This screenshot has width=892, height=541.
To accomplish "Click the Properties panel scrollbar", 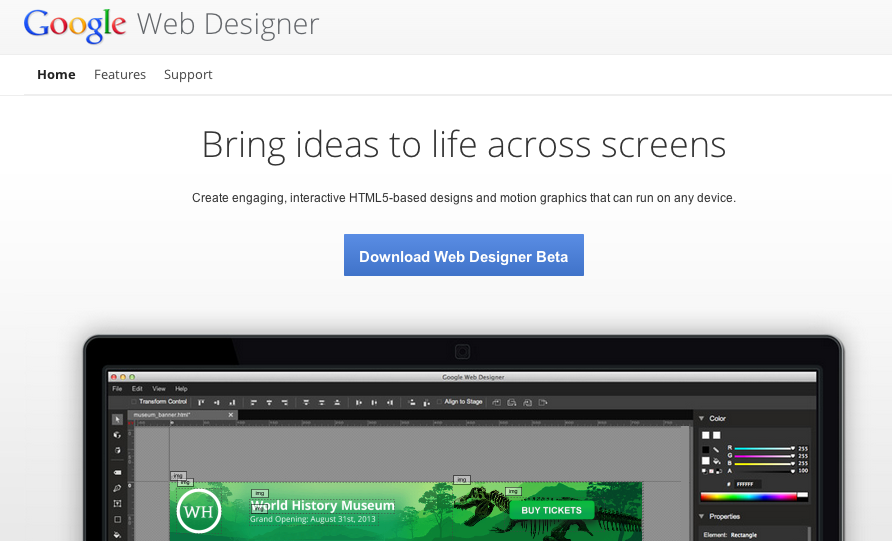I will (x=809, y=534).
